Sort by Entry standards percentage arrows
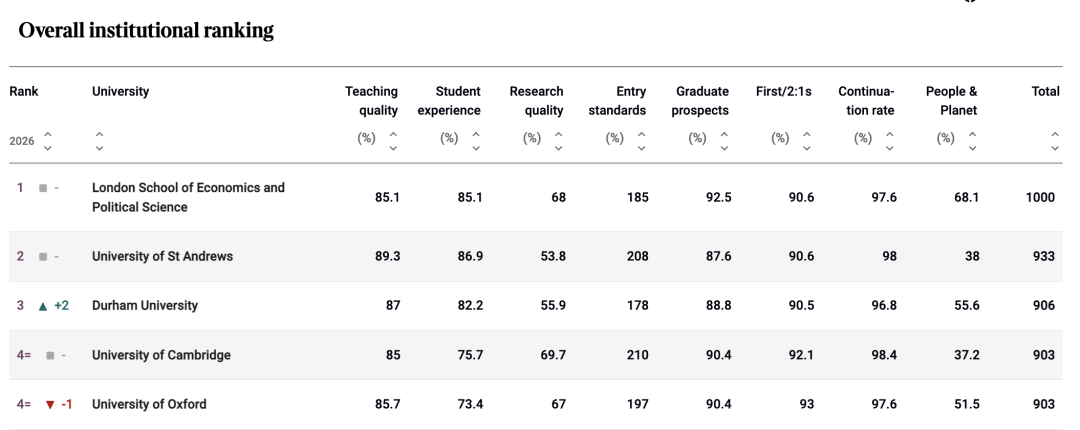Viewport: 1080px width, 430px height. (x=642, y=141)
